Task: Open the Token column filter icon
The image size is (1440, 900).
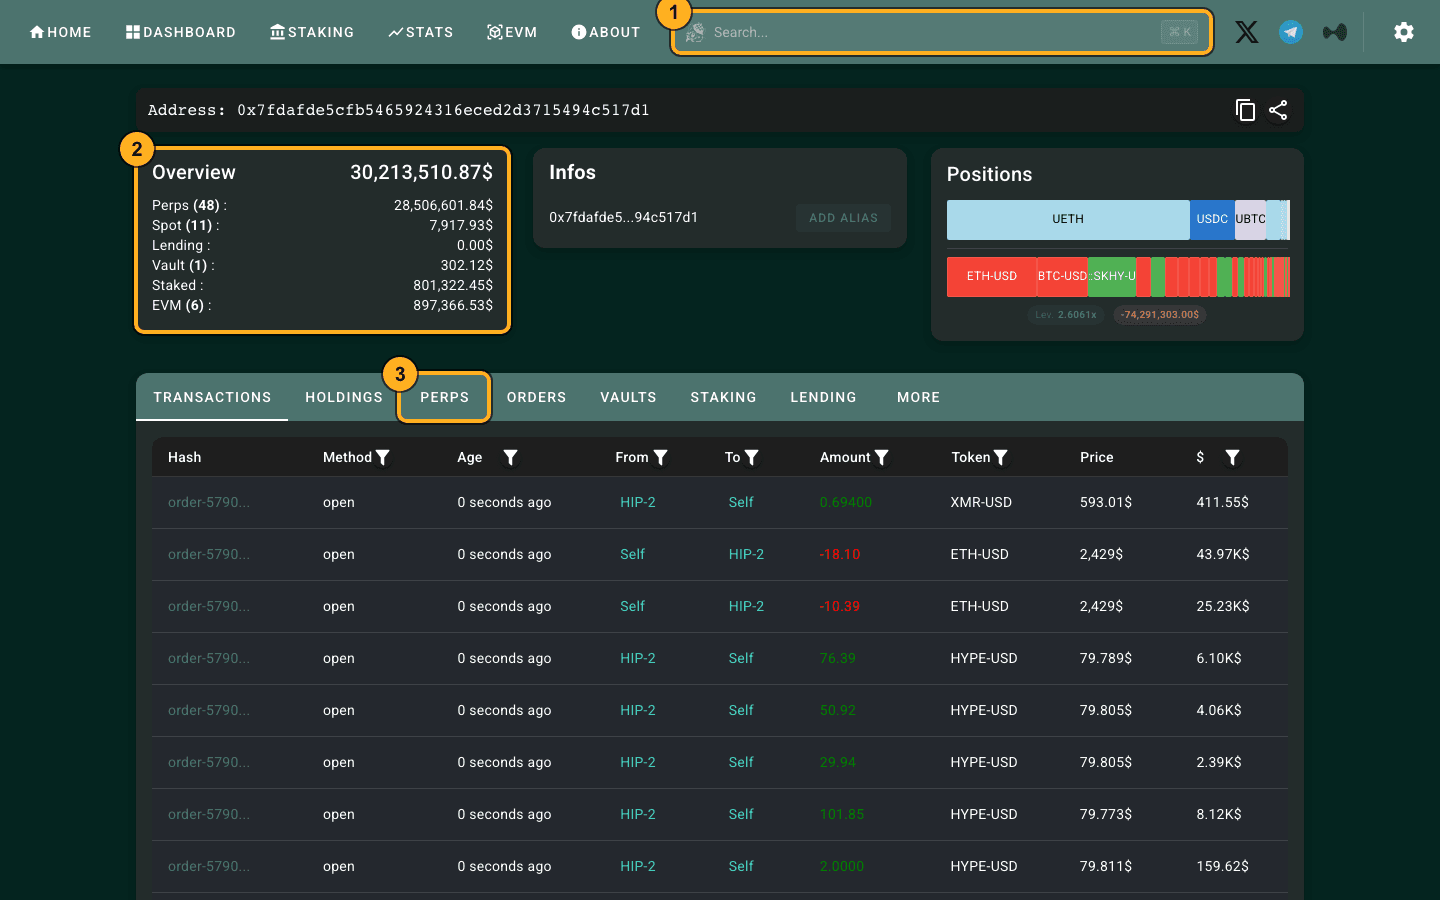Action: click(1000, 457)
